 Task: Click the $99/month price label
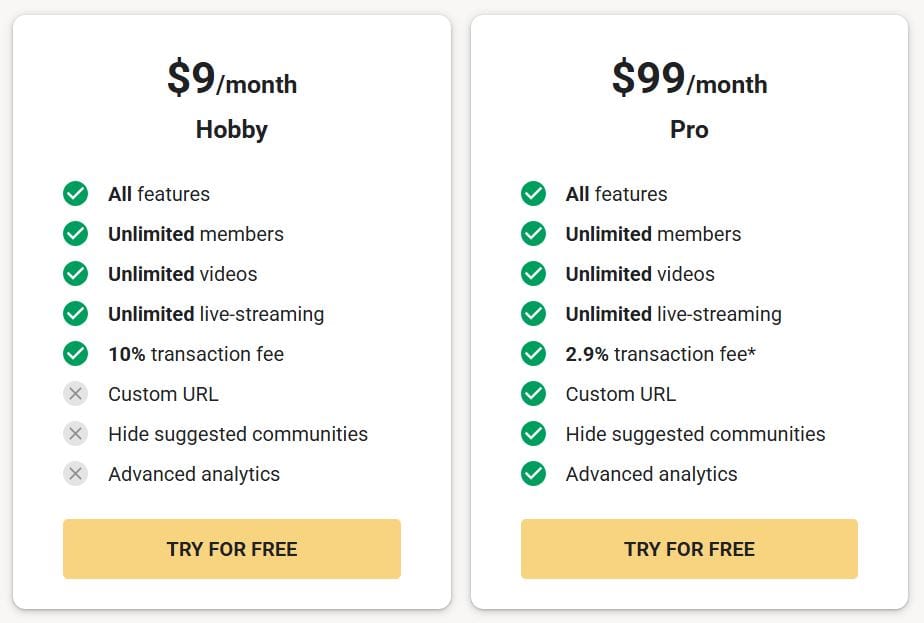coord(689,82)
